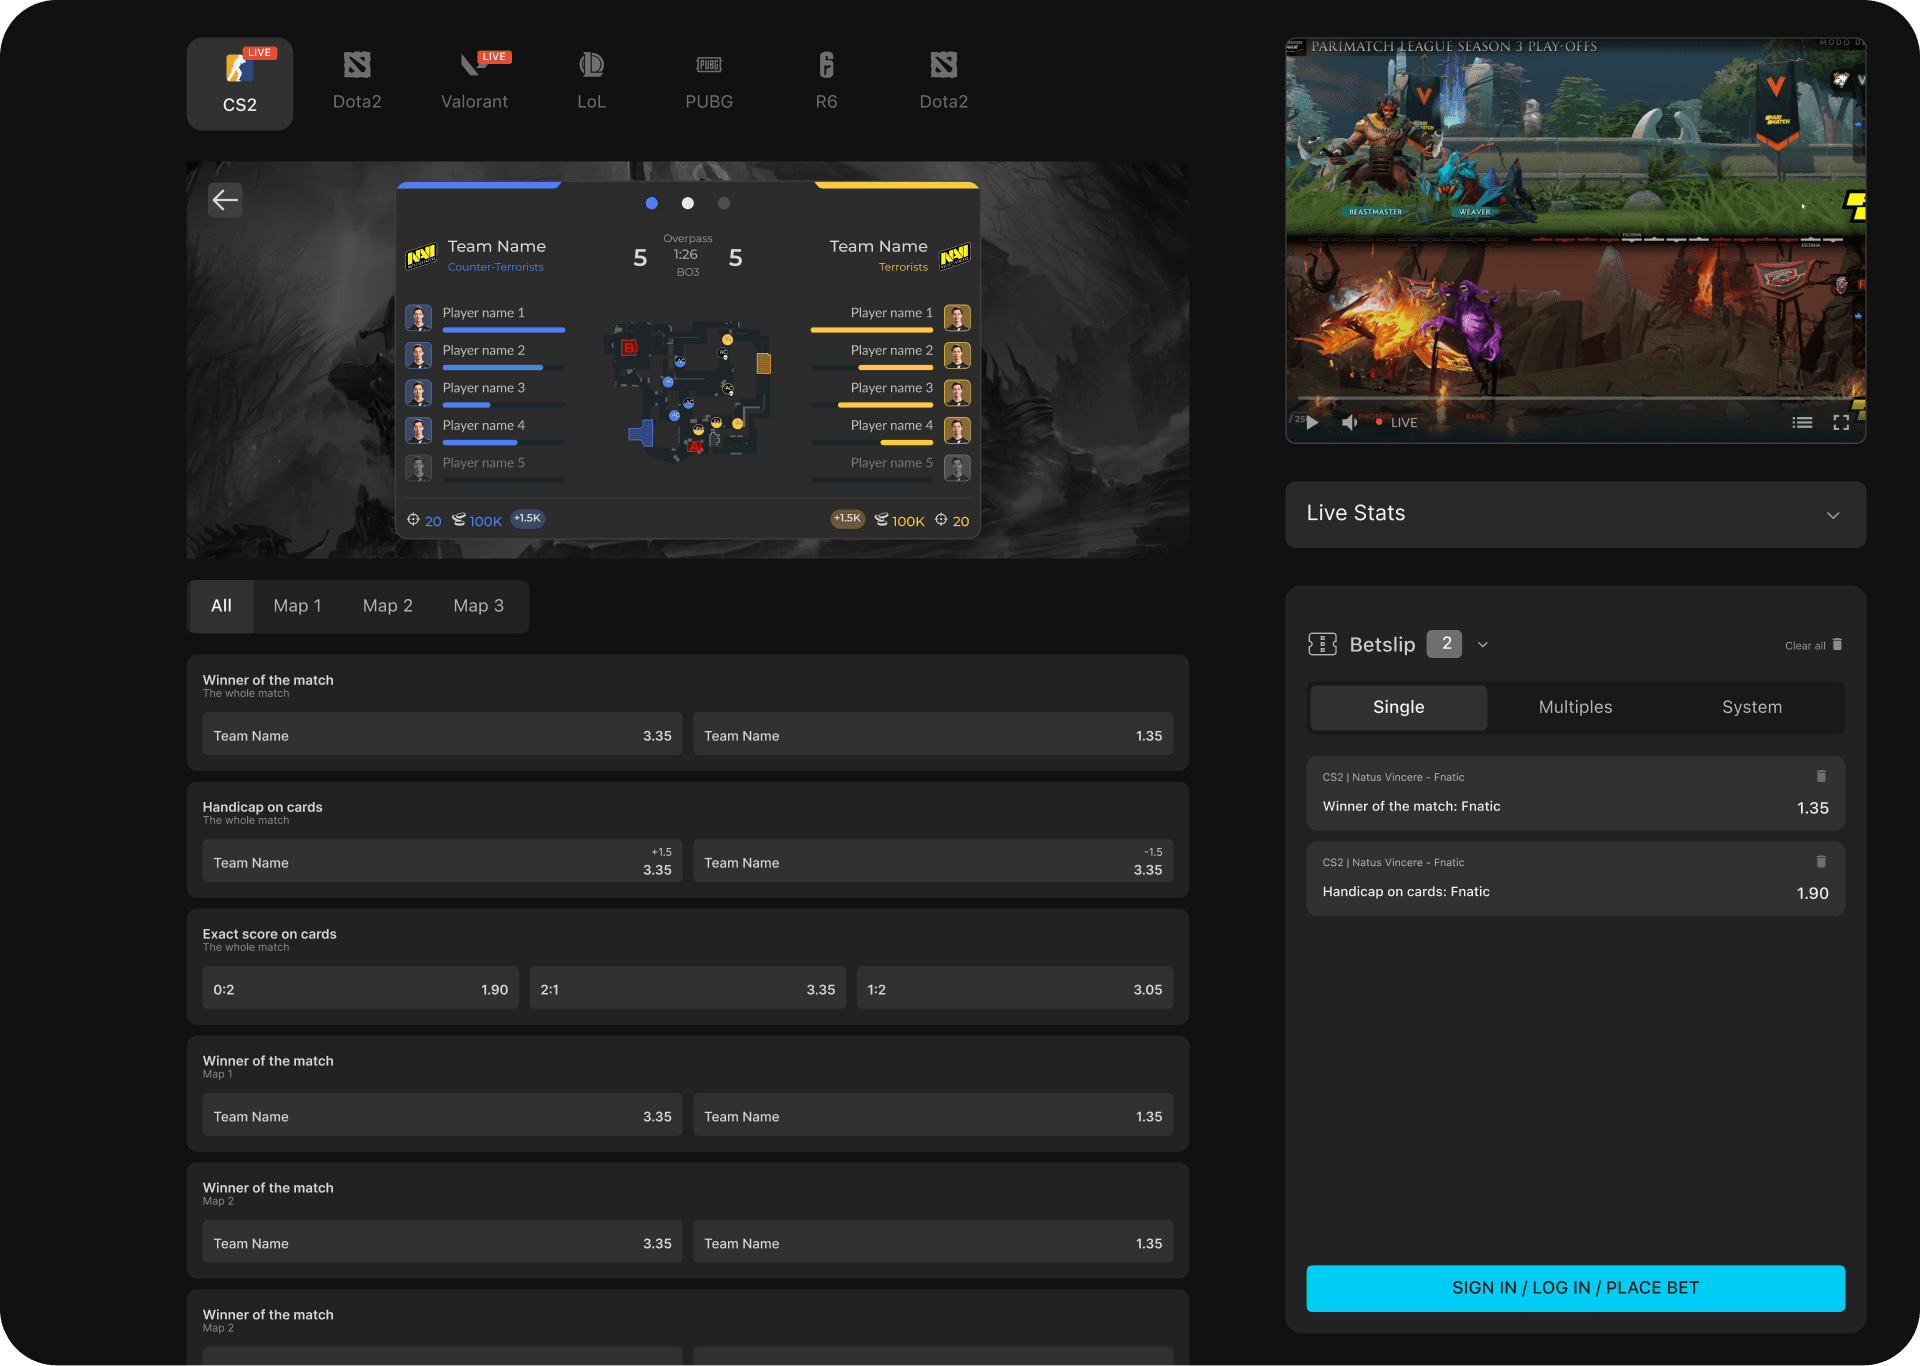Click Counter-Terrorists Player name 5 avatar

(x=419, y=468)
